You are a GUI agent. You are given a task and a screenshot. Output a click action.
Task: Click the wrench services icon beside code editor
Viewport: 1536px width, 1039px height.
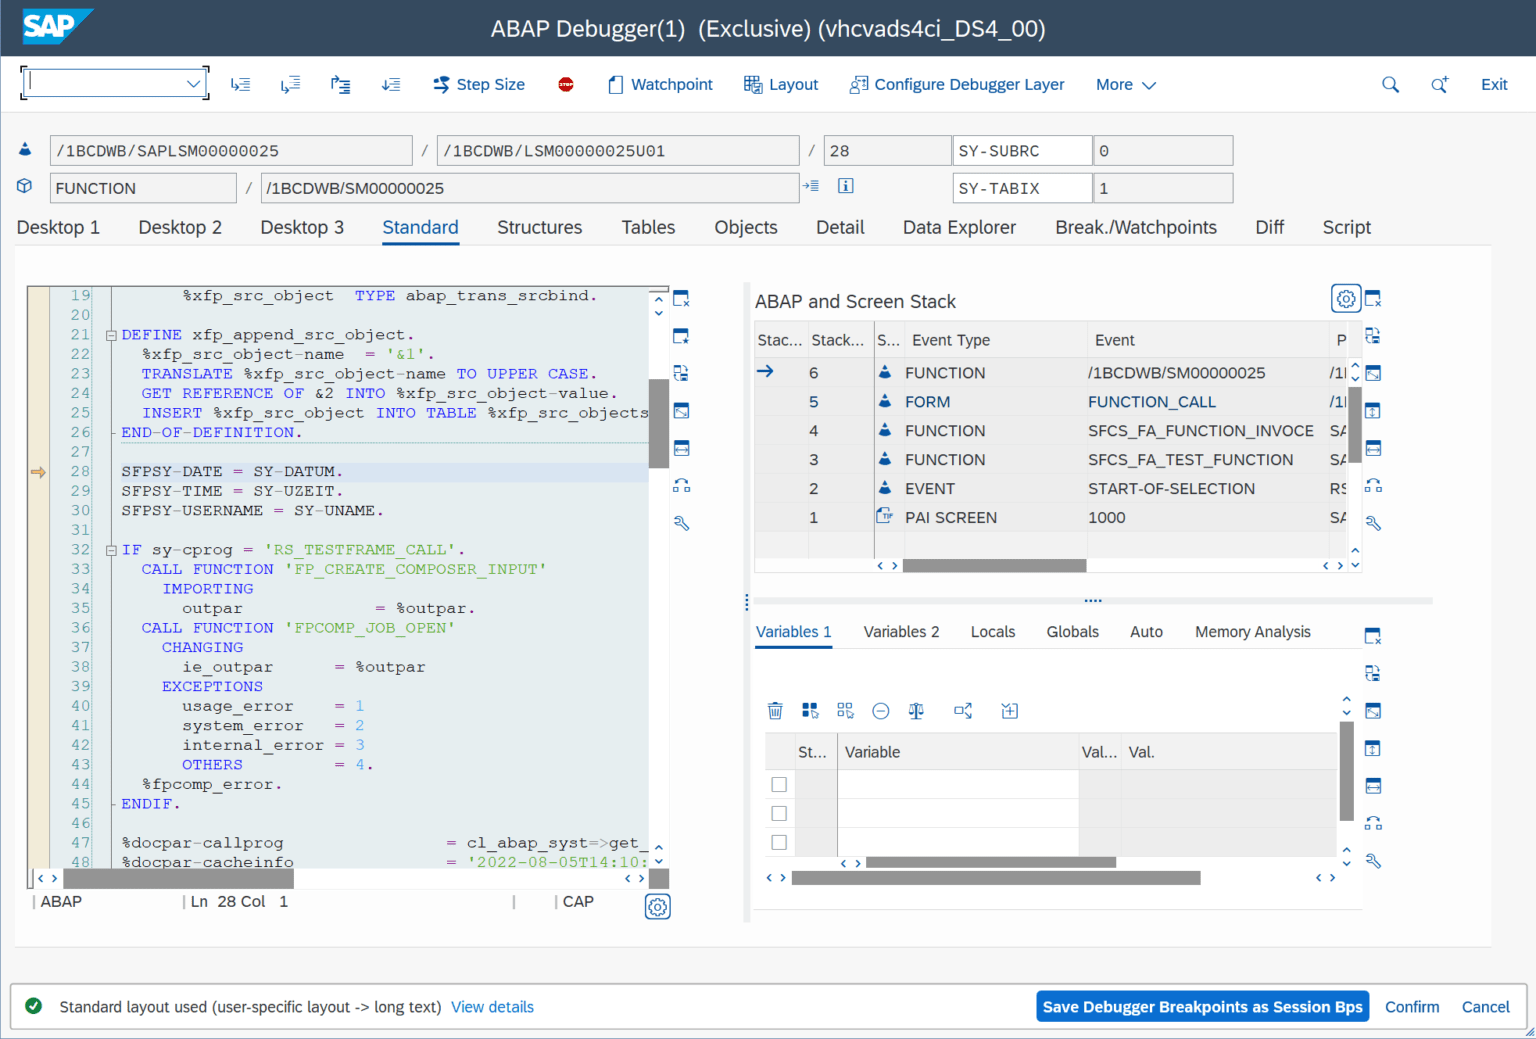(681, 522)
